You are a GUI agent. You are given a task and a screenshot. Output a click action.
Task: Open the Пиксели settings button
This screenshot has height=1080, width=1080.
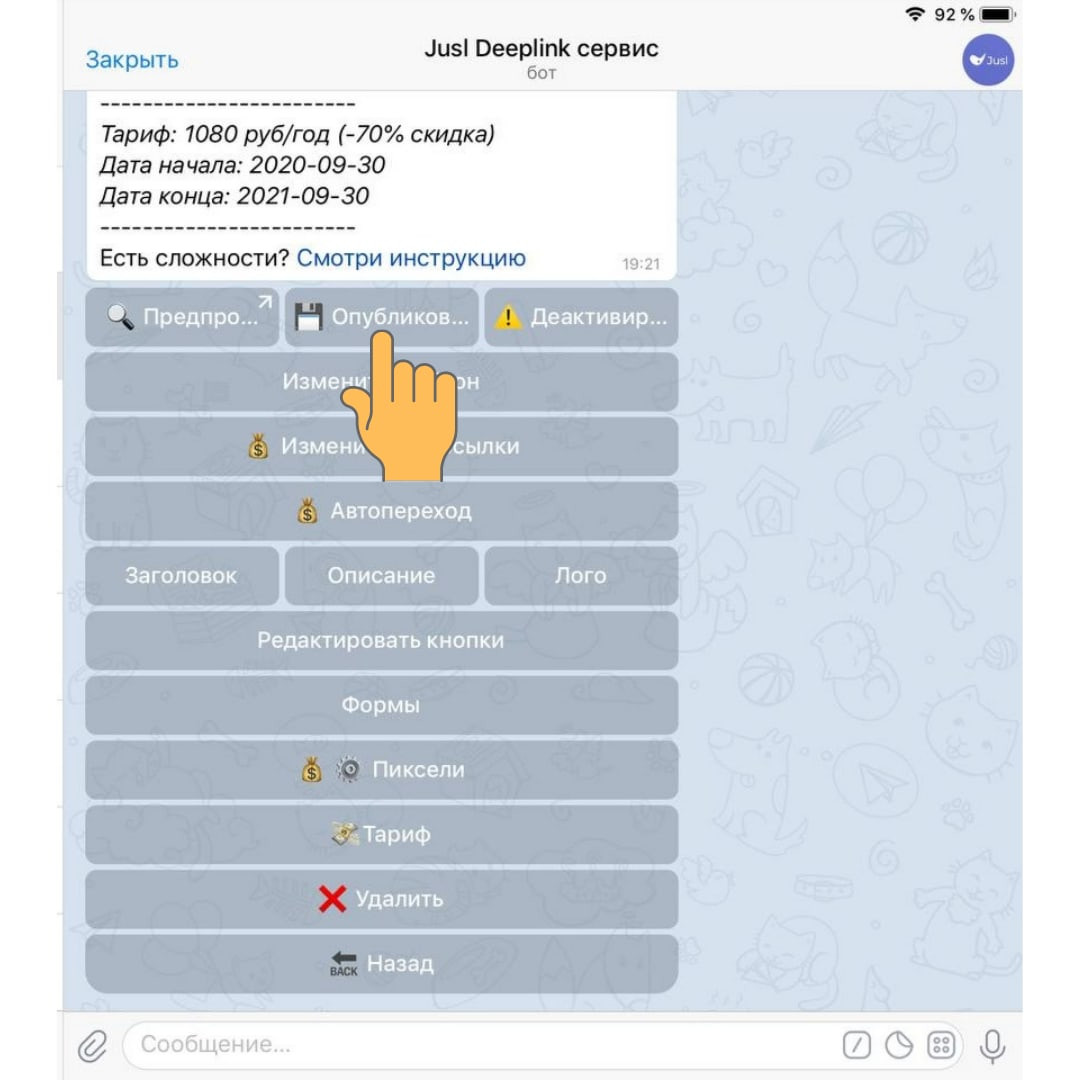coord(382,769)
